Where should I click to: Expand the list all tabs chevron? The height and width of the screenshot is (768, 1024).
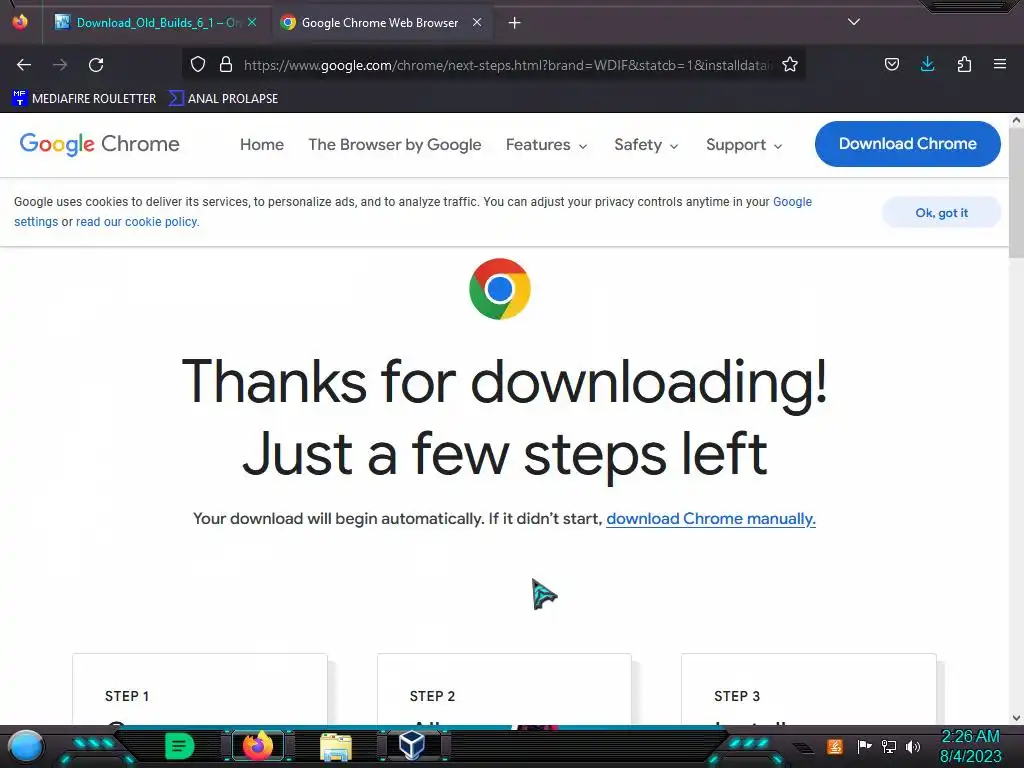pyautogui.click(x=854, y=22)
